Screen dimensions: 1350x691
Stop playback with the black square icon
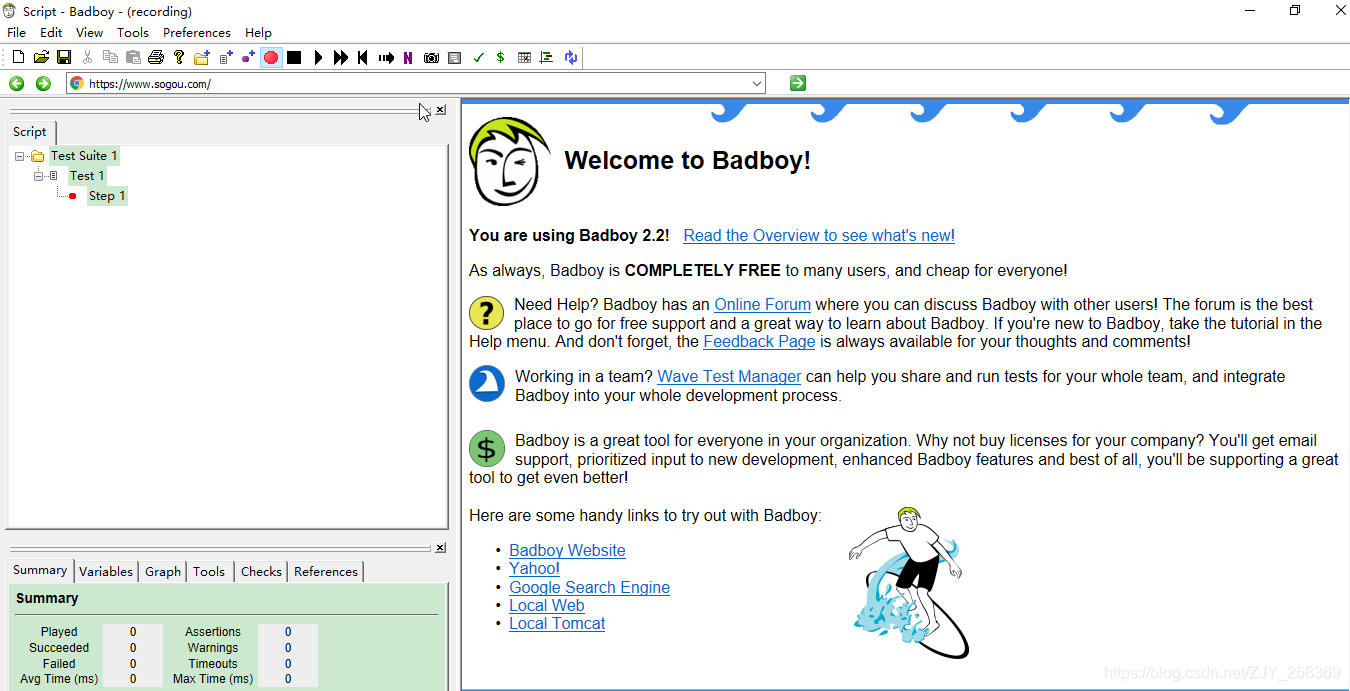(294, 57)
